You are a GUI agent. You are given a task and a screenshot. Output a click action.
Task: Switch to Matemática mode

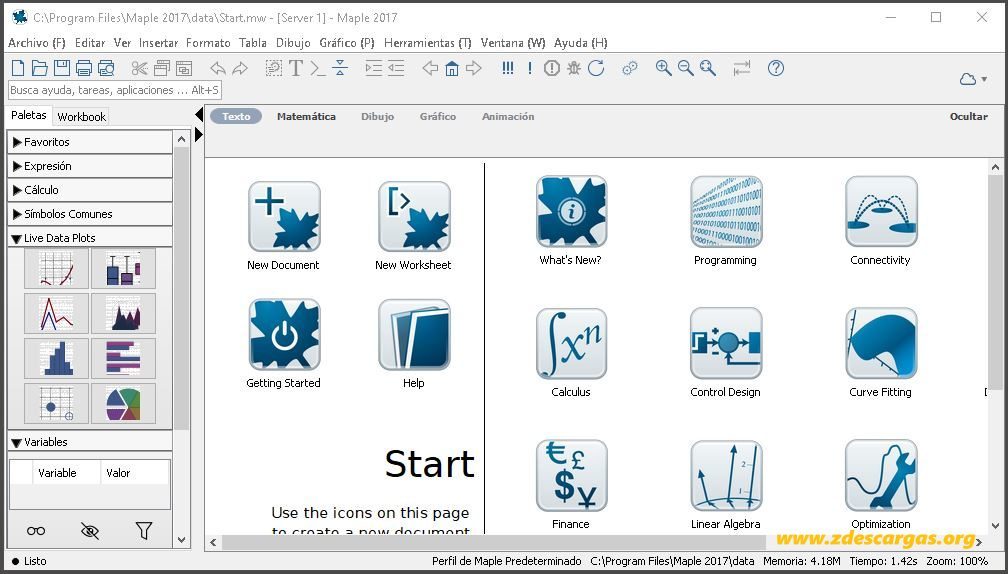(x=306, y=116)
